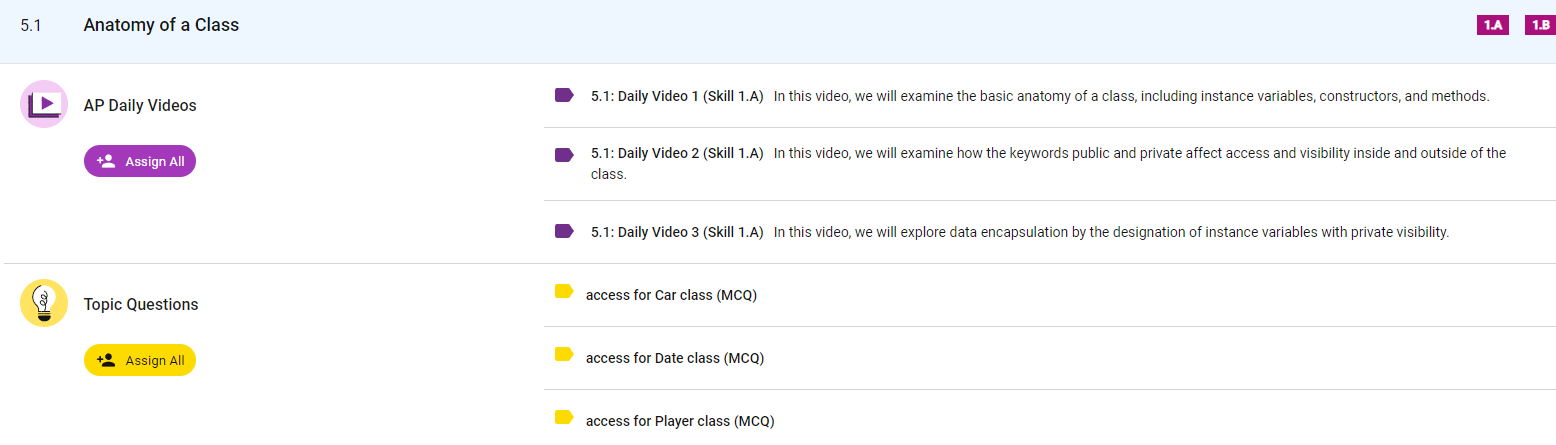Open 5.1: Daily Video 1 (Skill 1.A)
This screenshot has height=445, width=1556.
click(677, 97)
